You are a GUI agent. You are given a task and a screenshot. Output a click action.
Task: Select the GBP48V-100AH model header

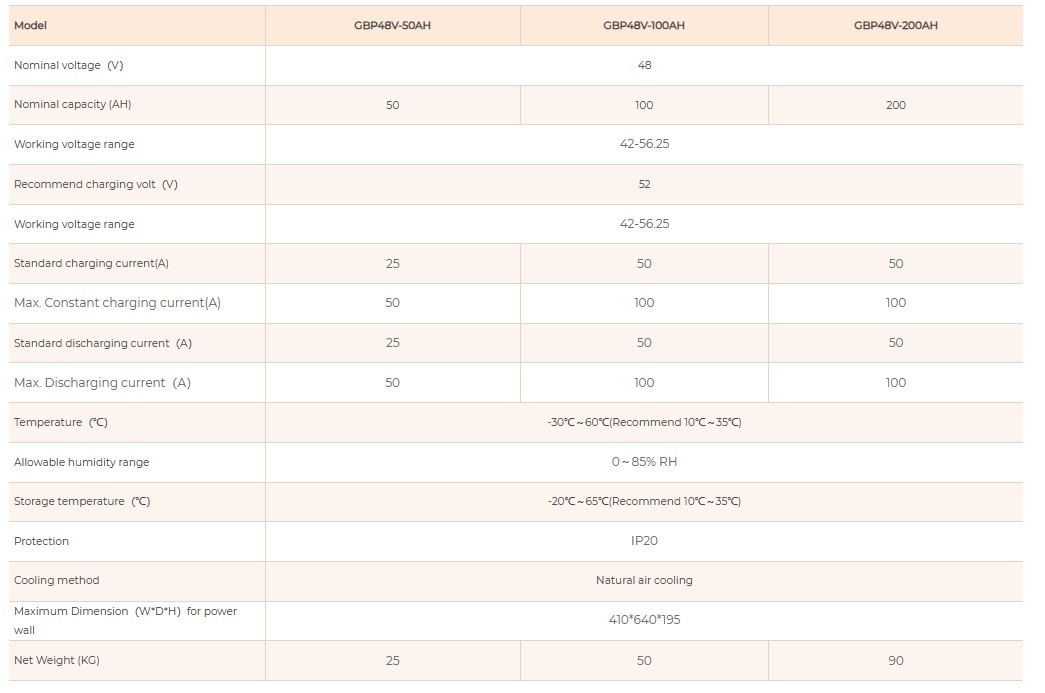644,25
